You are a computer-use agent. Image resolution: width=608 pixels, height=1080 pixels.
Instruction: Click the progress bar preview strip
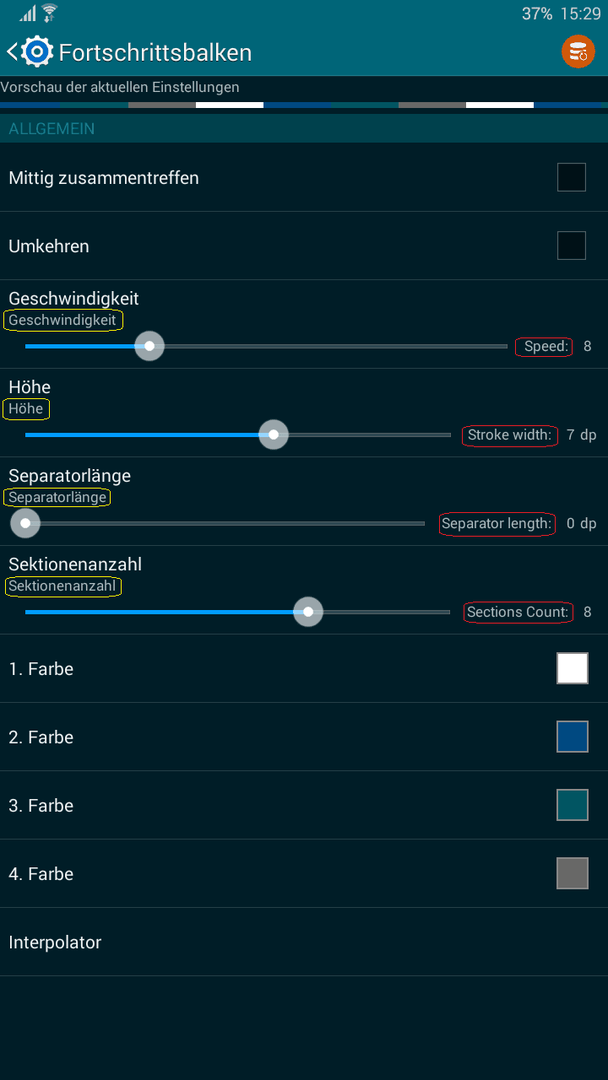(304, 105)
